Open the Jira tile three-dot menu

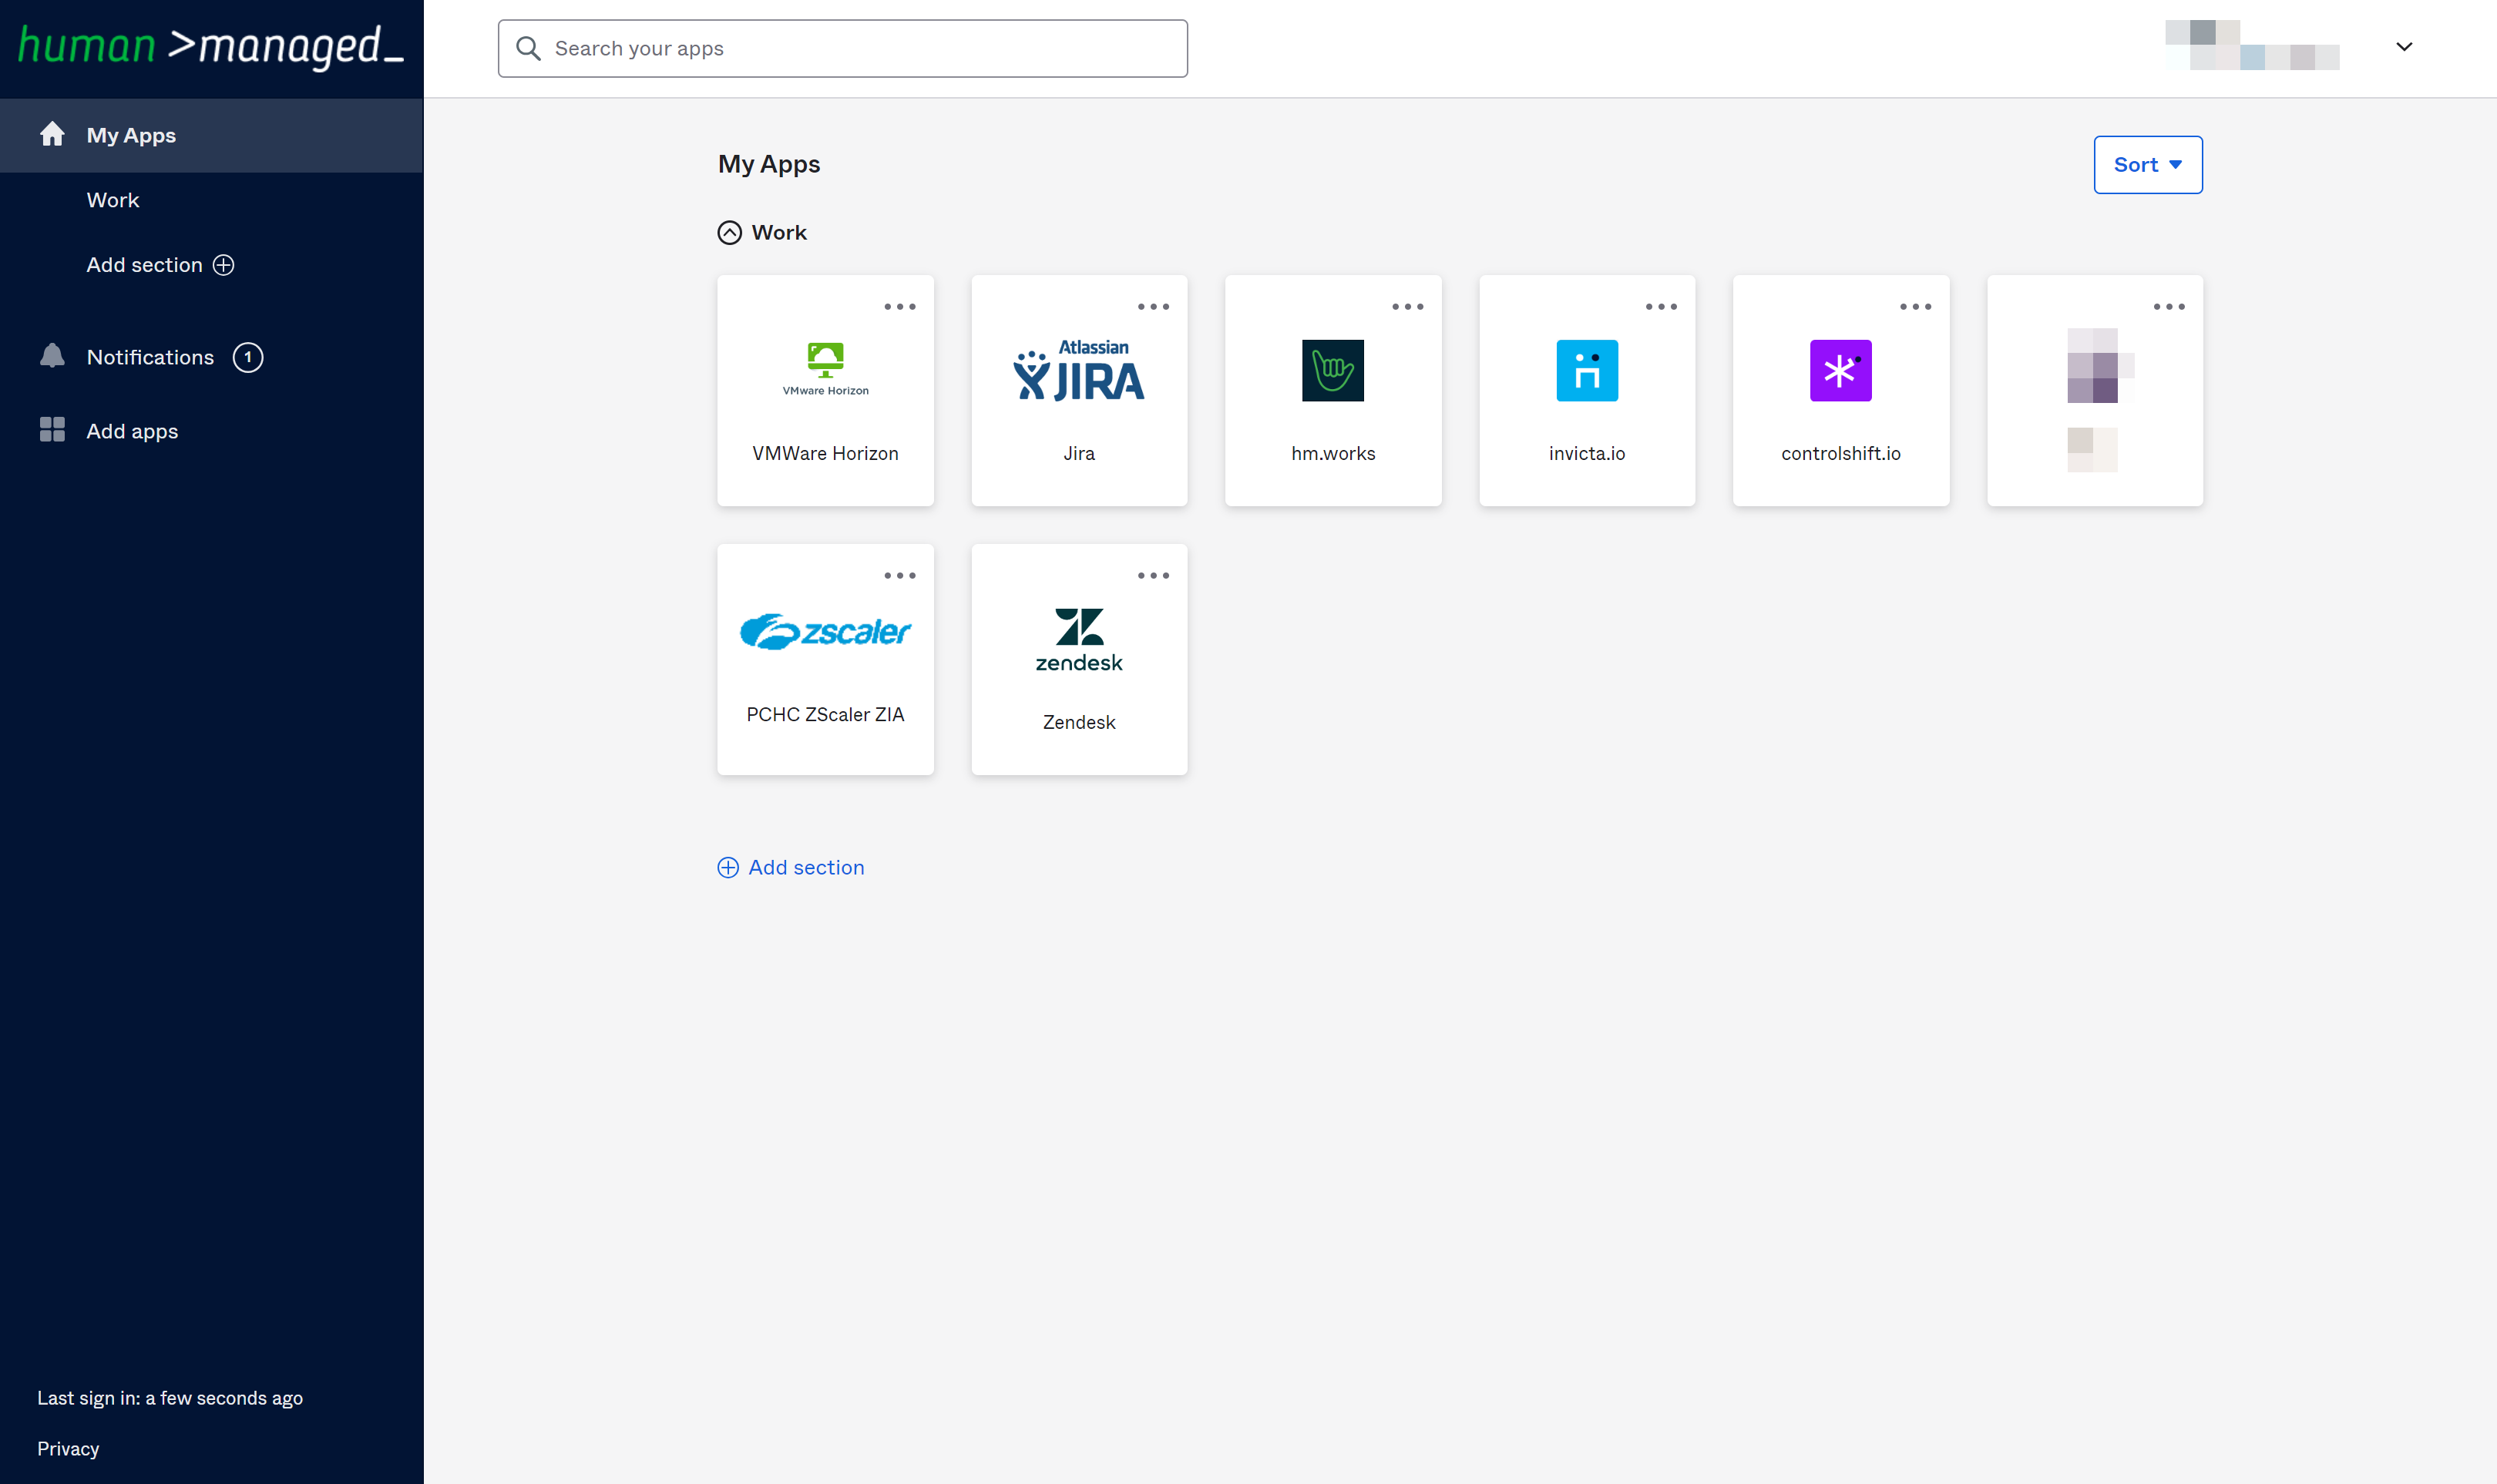1152,307
